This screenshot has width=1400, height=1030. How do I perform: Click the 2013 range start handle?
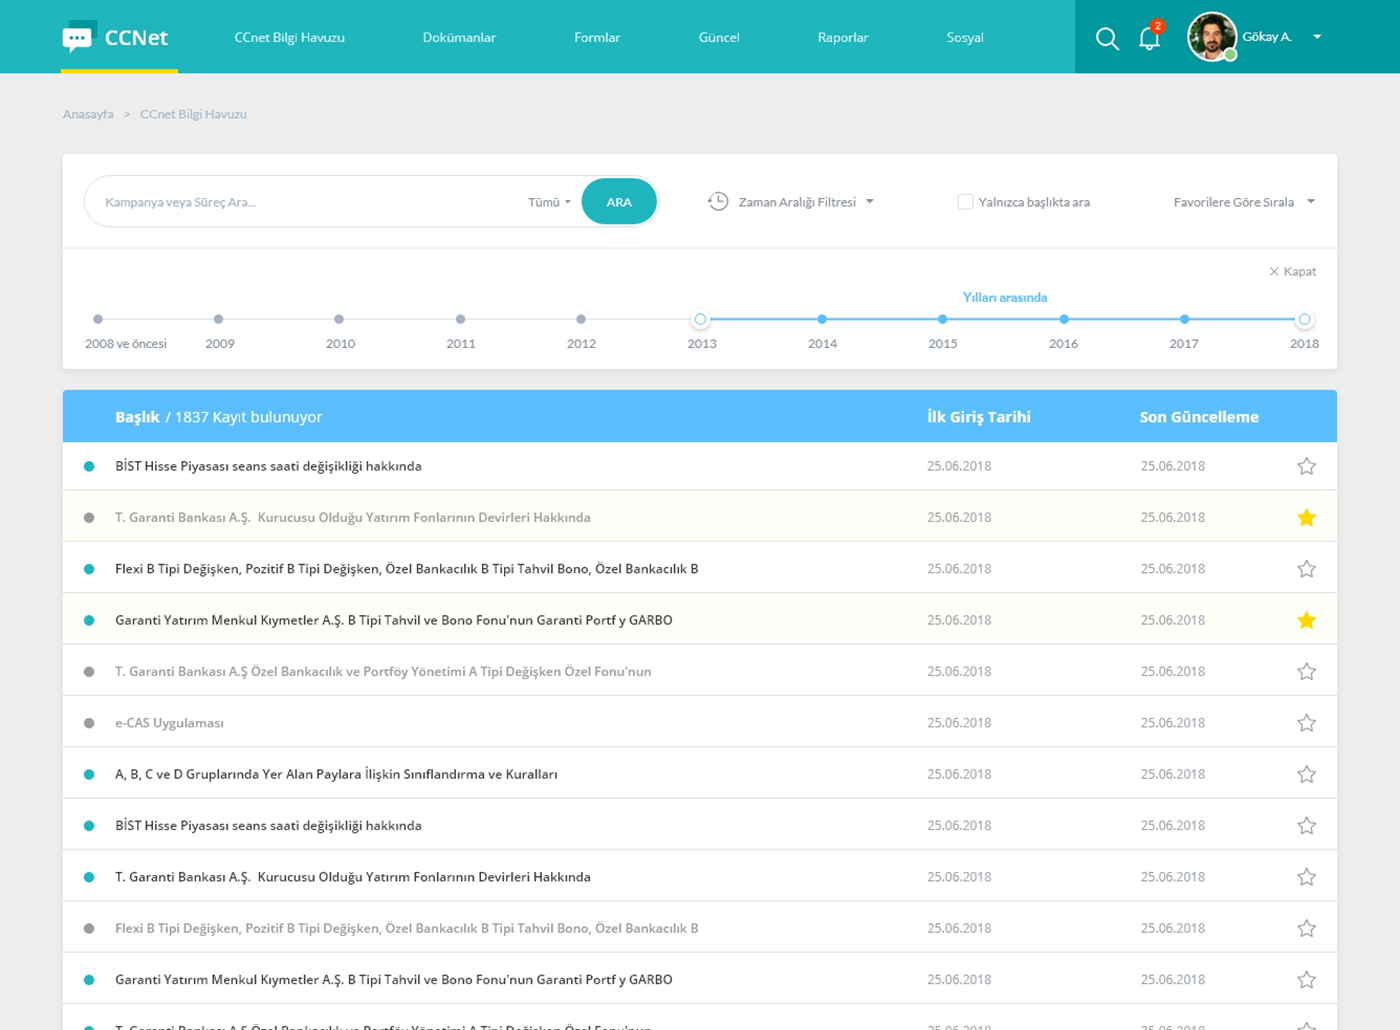(700, 319)
